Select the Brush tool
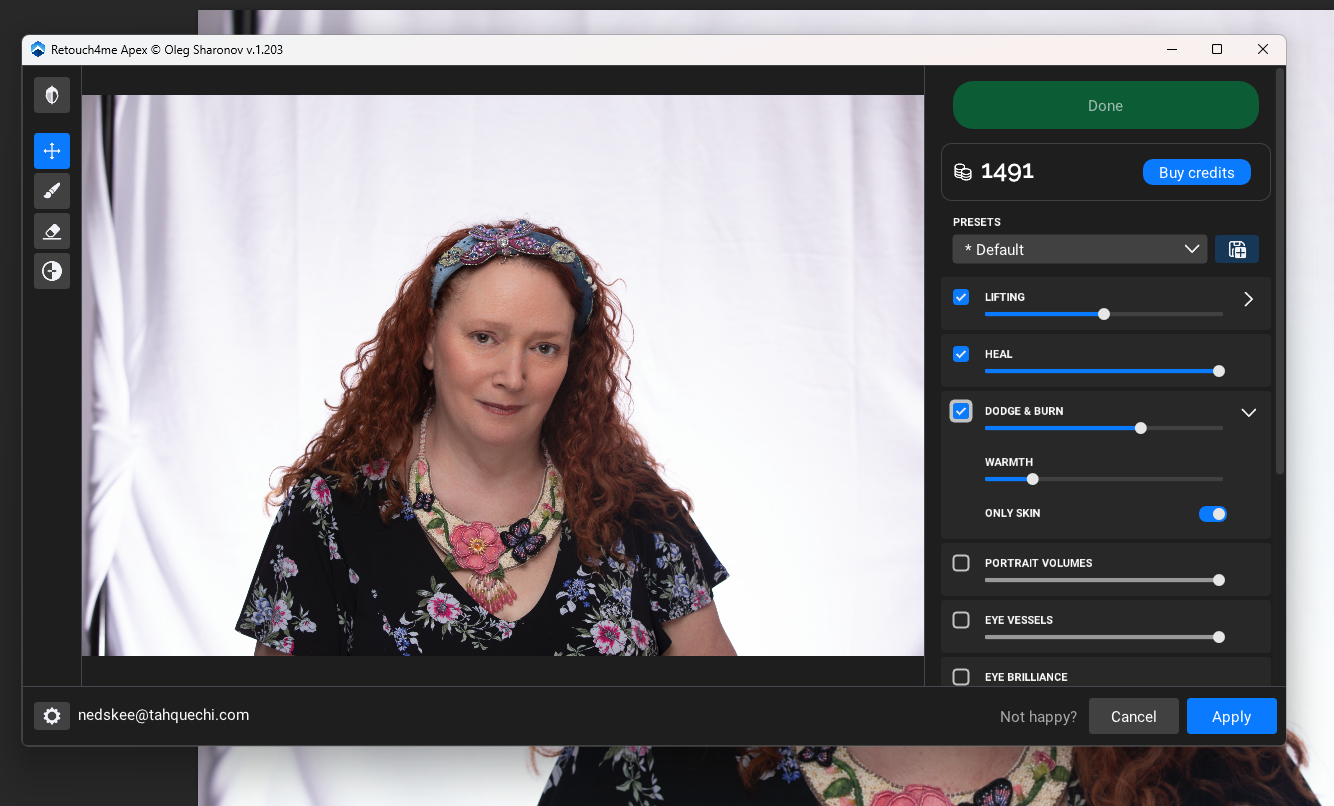The image size is (1334, 806). (x=52, y=191)
